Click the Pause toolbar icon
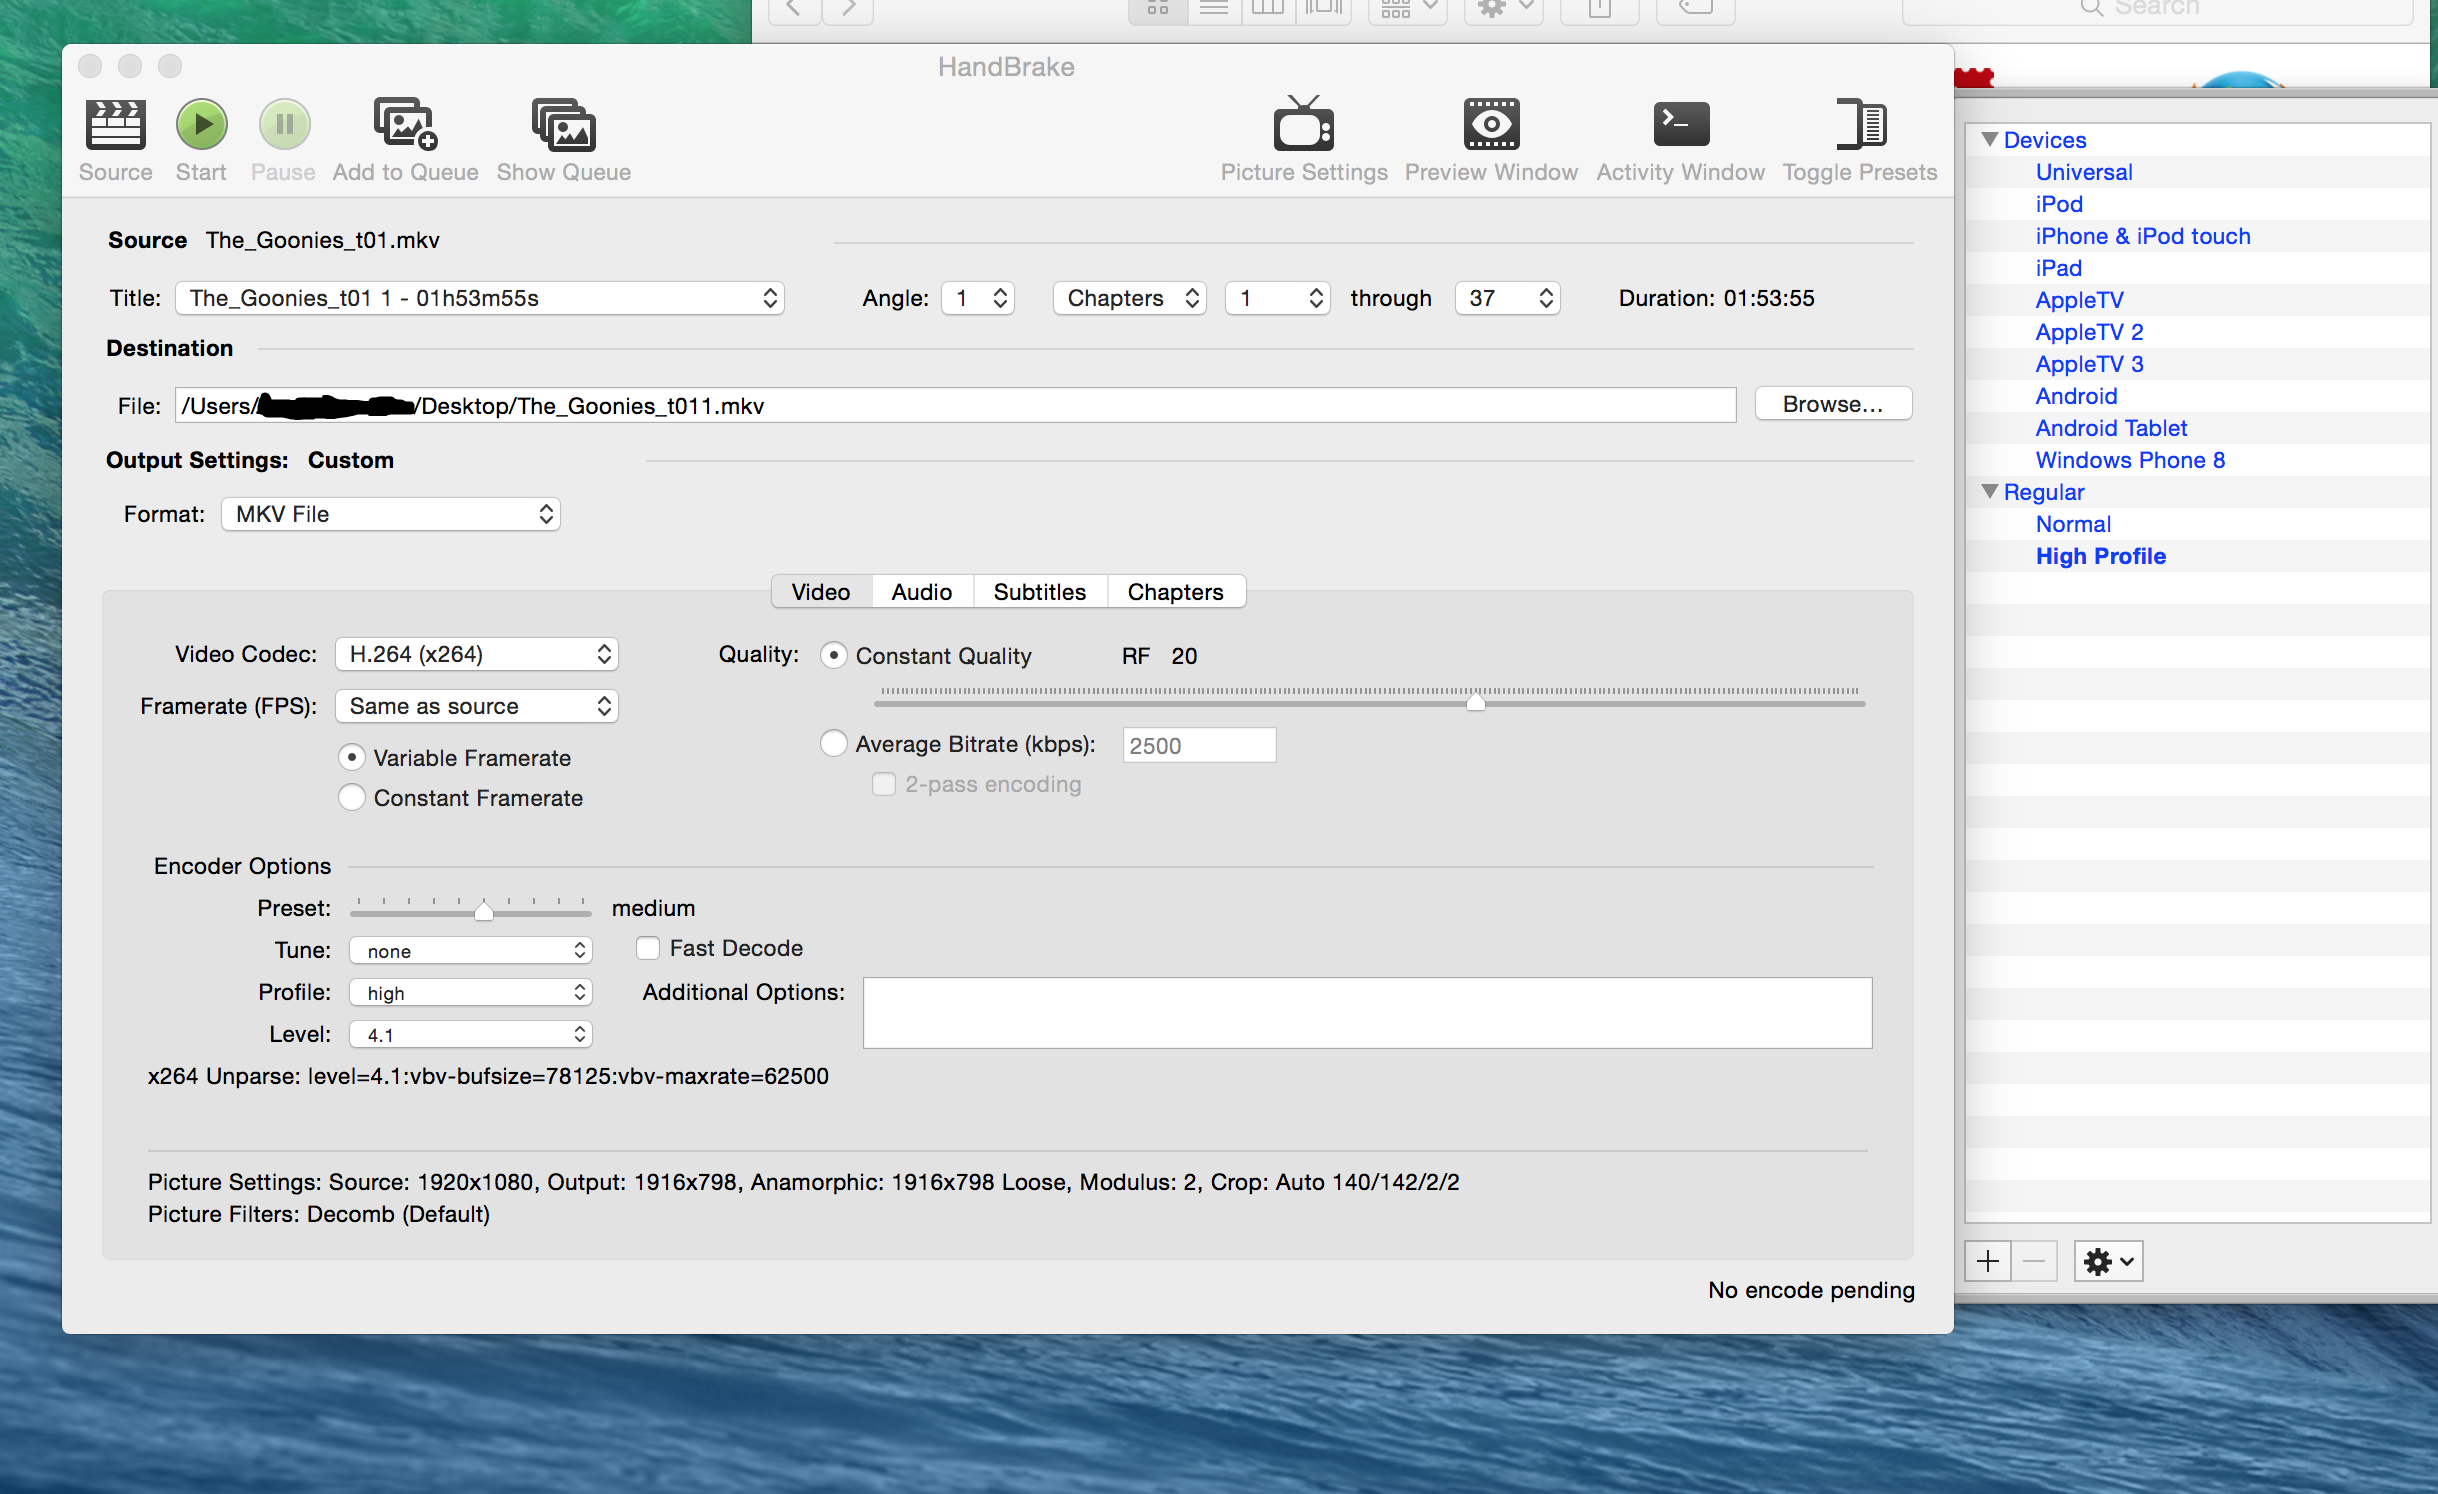Screen dimensions: 2438x1494 (284, 125)
